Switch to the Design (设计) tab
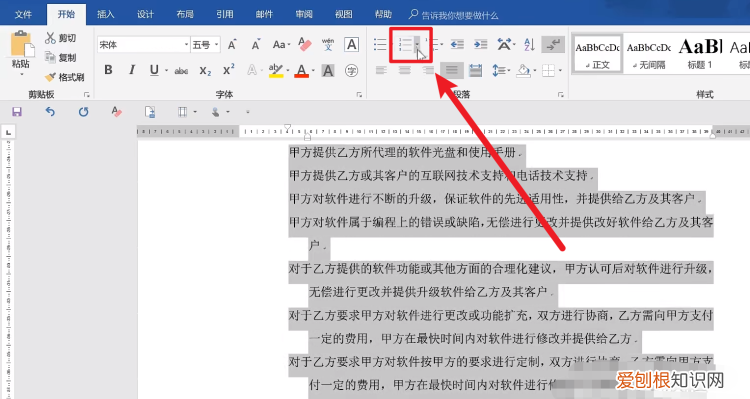This screenshot has height=399, width=750. (145, 14)
